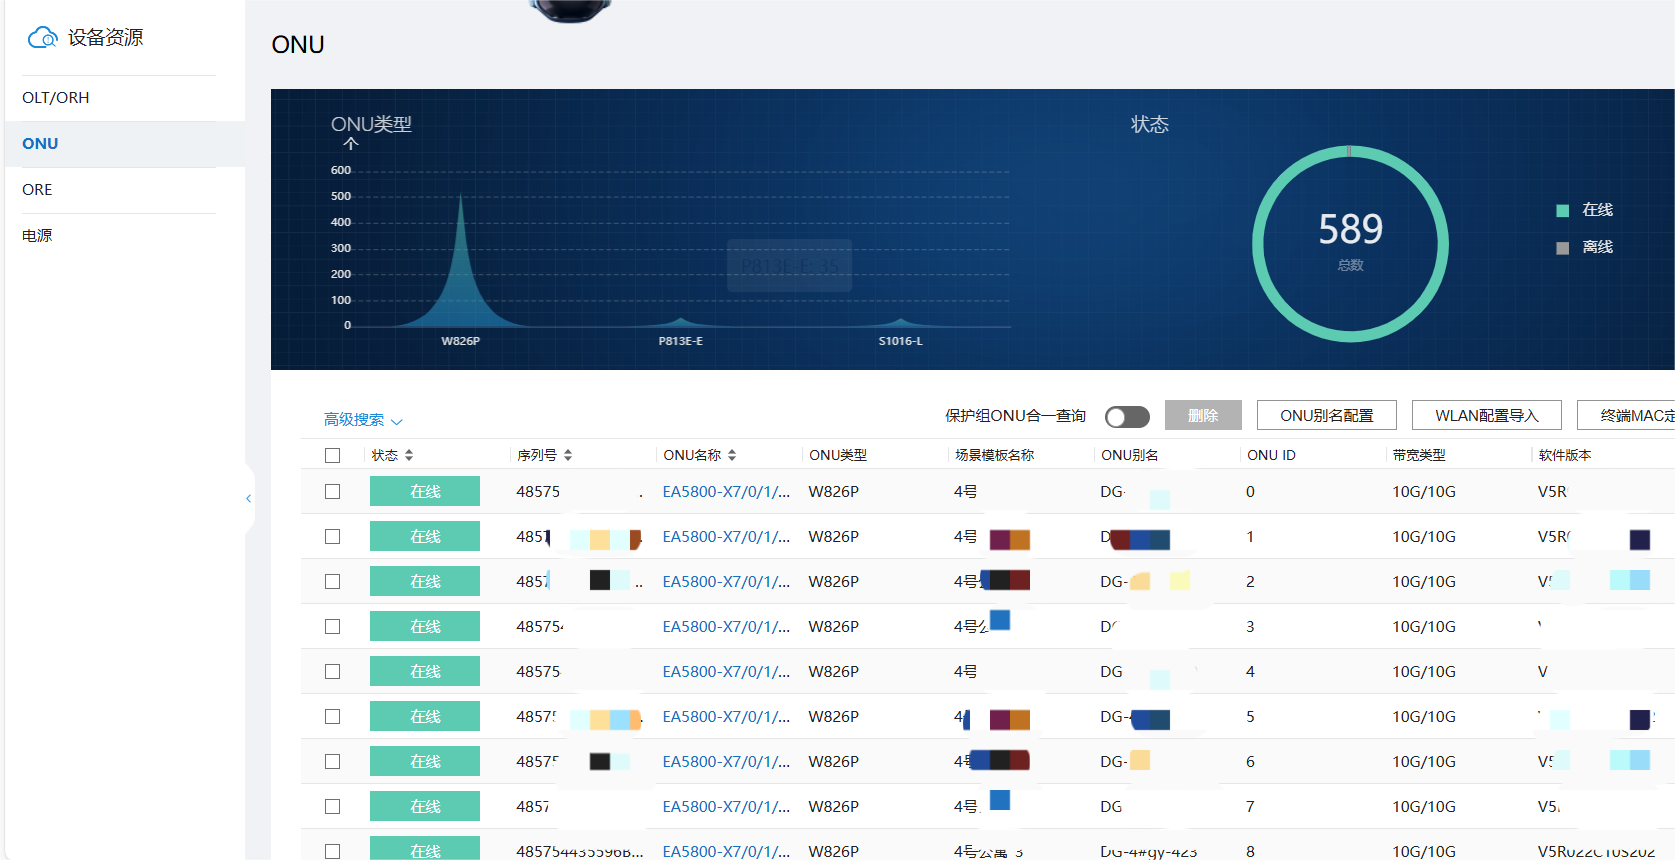1675x860 pixels.
Task: Open the 电源 sidebar menu item
Action: coord(37,236)
